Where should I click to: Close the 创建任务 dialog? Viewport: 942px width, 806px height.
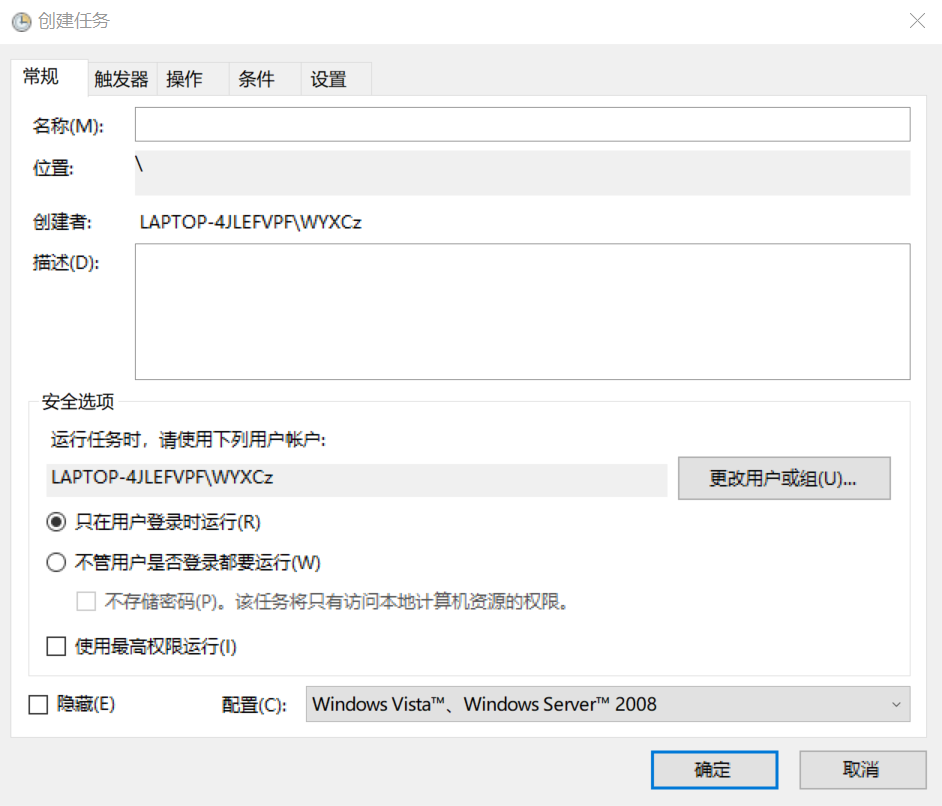[917, 21]
